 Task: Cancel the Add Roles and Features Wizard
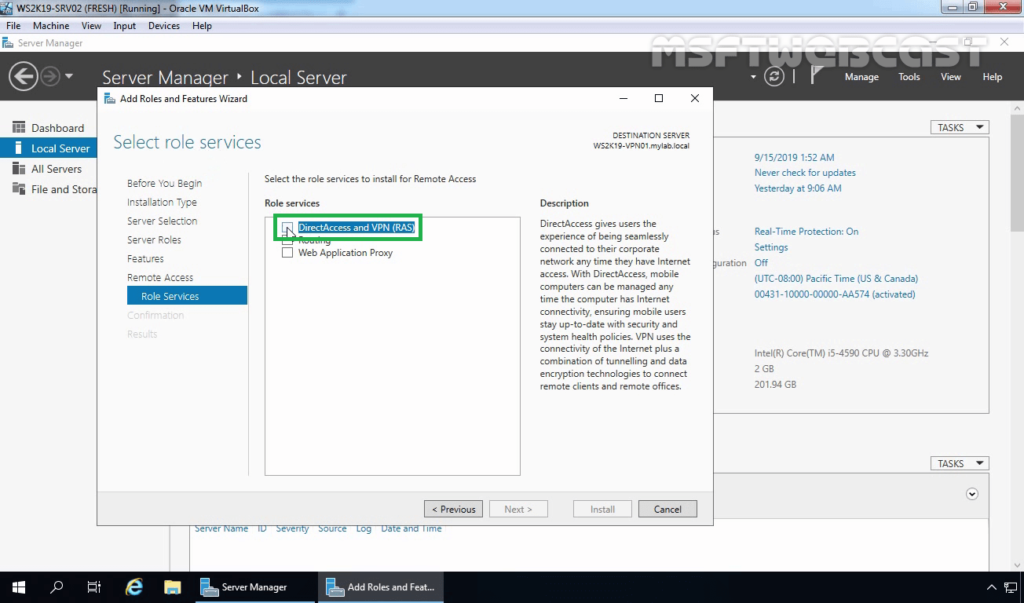click(x=667, y=509)
